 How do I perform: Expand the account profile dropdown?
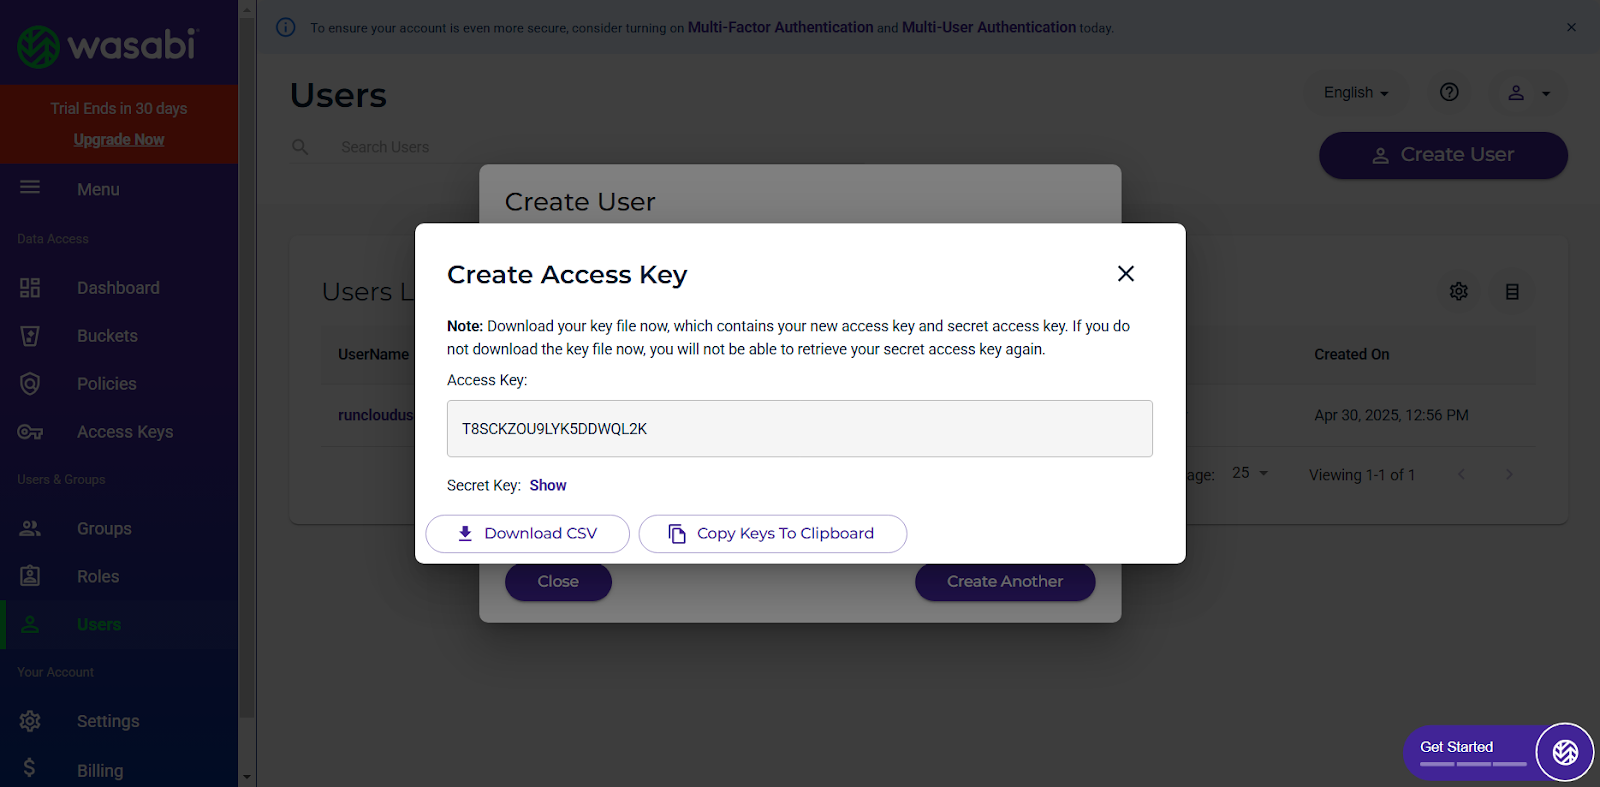tap(1529, 93)
